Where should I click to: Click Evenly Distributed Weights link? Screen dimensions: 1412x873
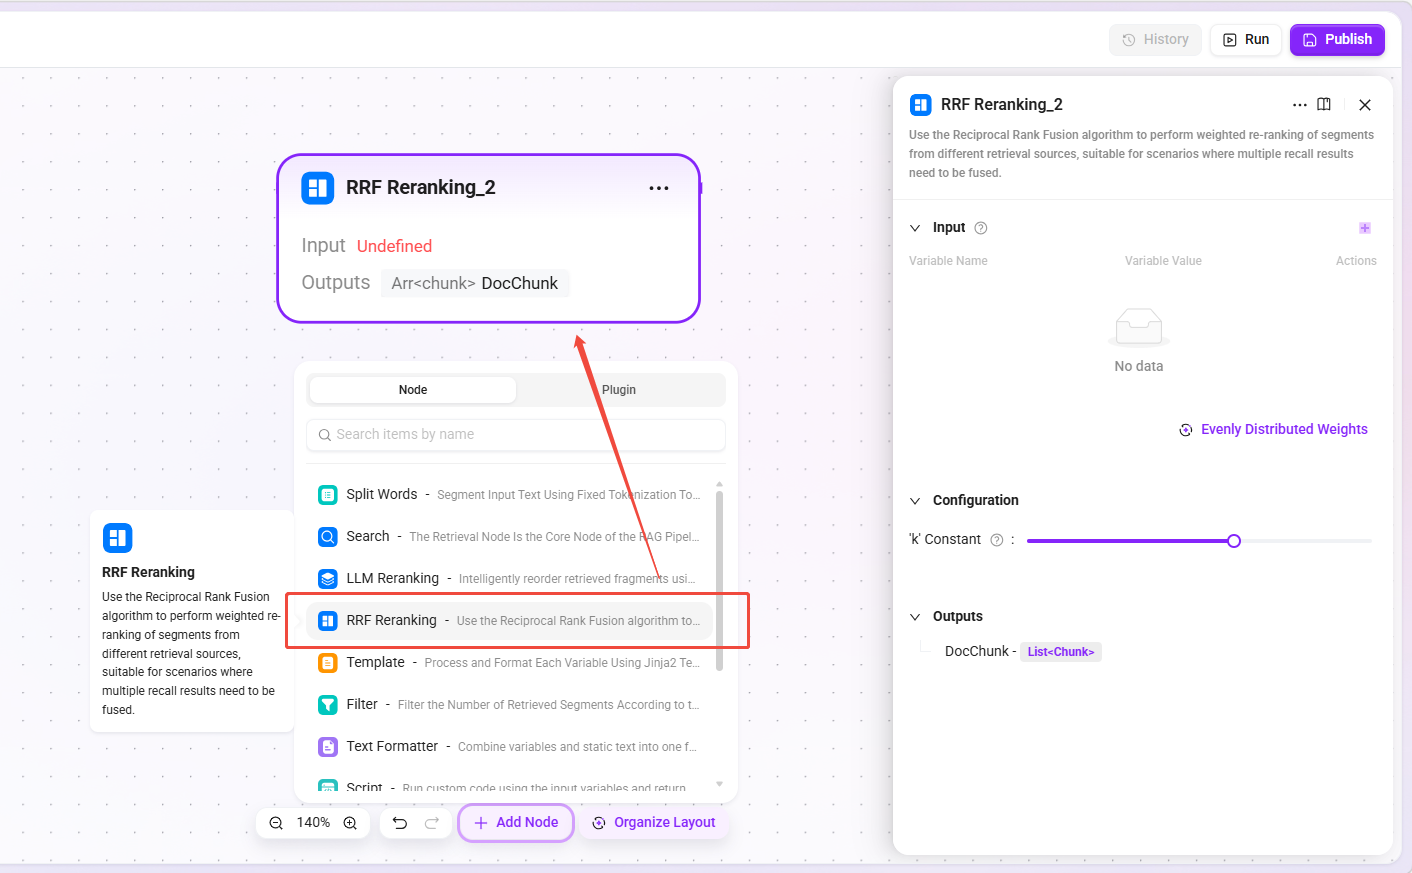[x=1273, y=430]
